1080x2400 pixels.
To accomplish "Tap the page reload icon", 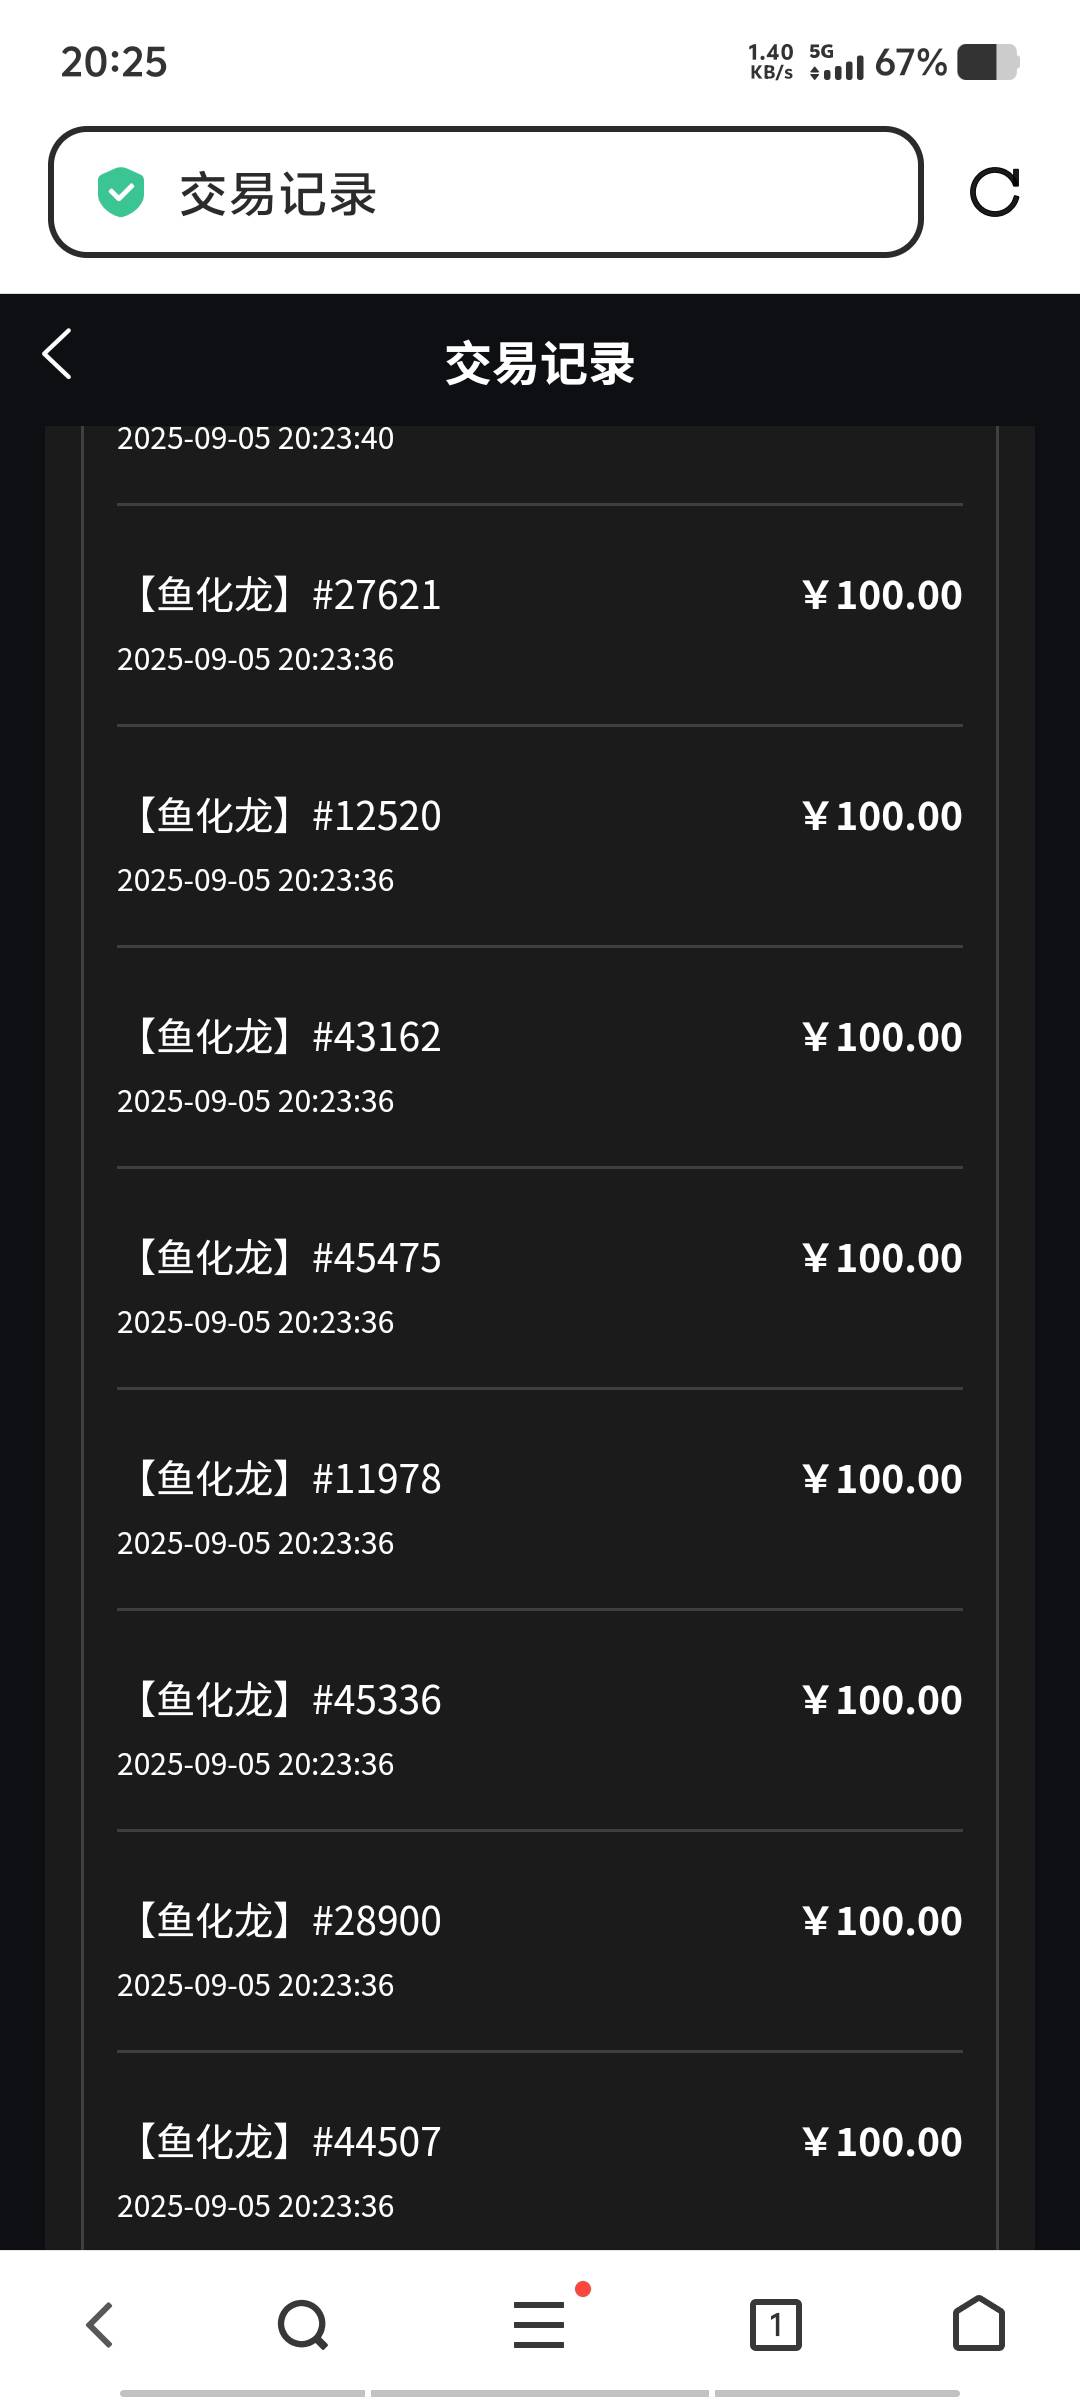I will point(994,192).
